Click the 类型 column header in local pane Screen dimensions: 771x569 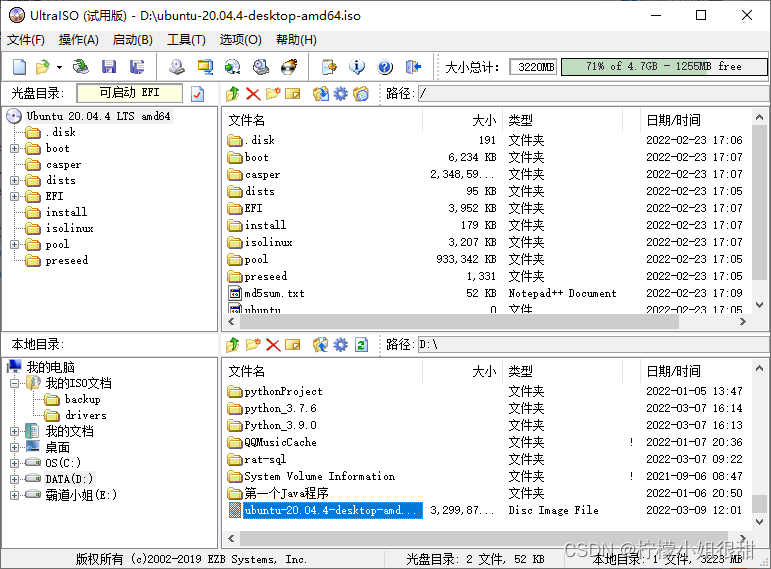pos(563,371)
